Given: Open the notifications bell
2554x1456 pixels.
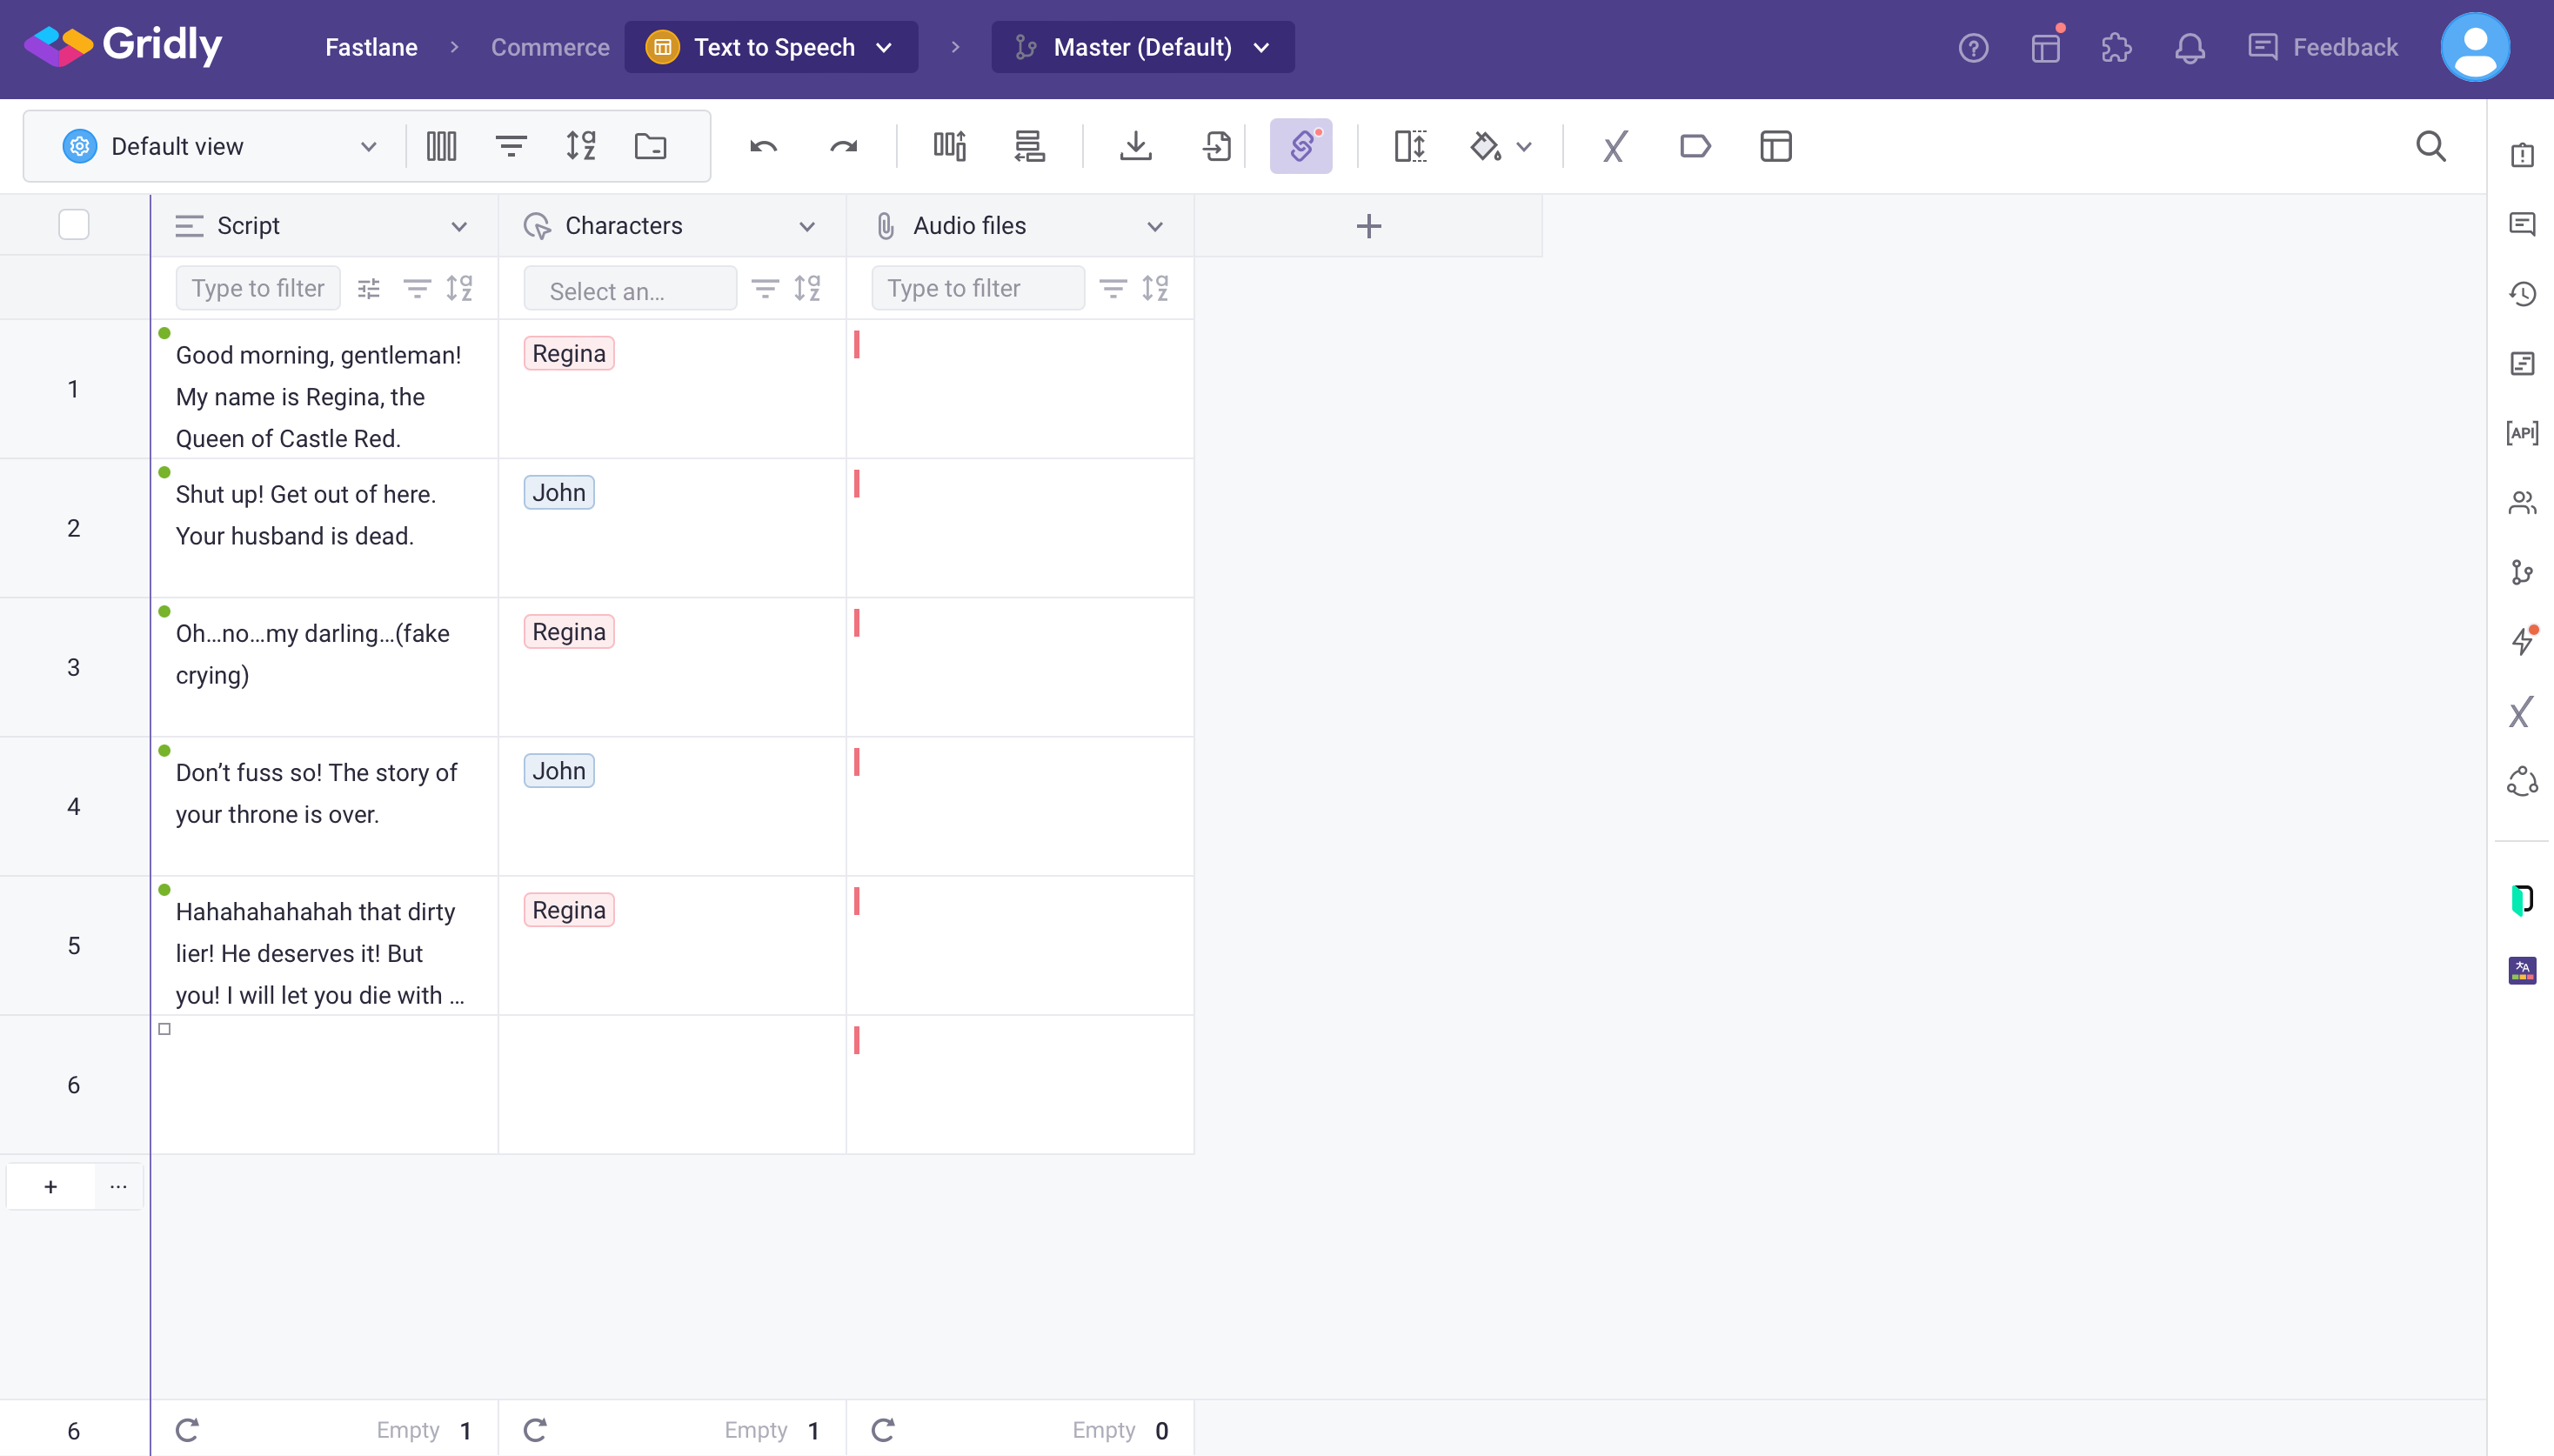Looking at the screenshot, I should pos(2189,48).
